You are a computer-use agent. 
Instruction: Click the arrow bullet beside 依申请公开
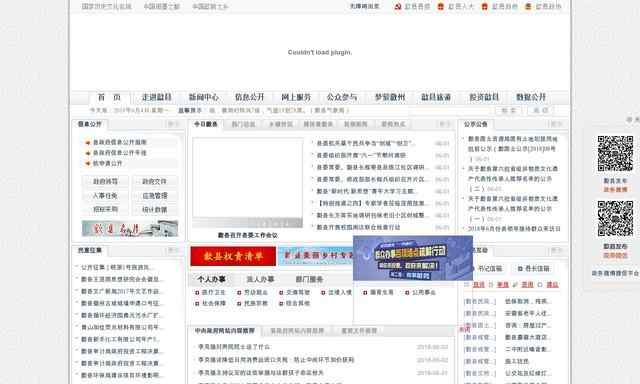(x=87, y=164)
